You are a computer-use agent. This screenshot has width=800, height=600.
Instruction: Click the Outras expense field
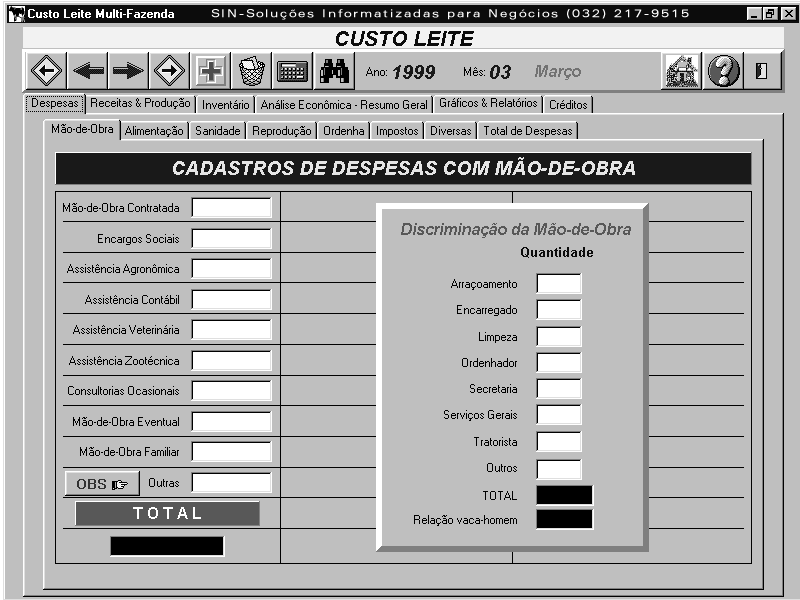[232, 483]
